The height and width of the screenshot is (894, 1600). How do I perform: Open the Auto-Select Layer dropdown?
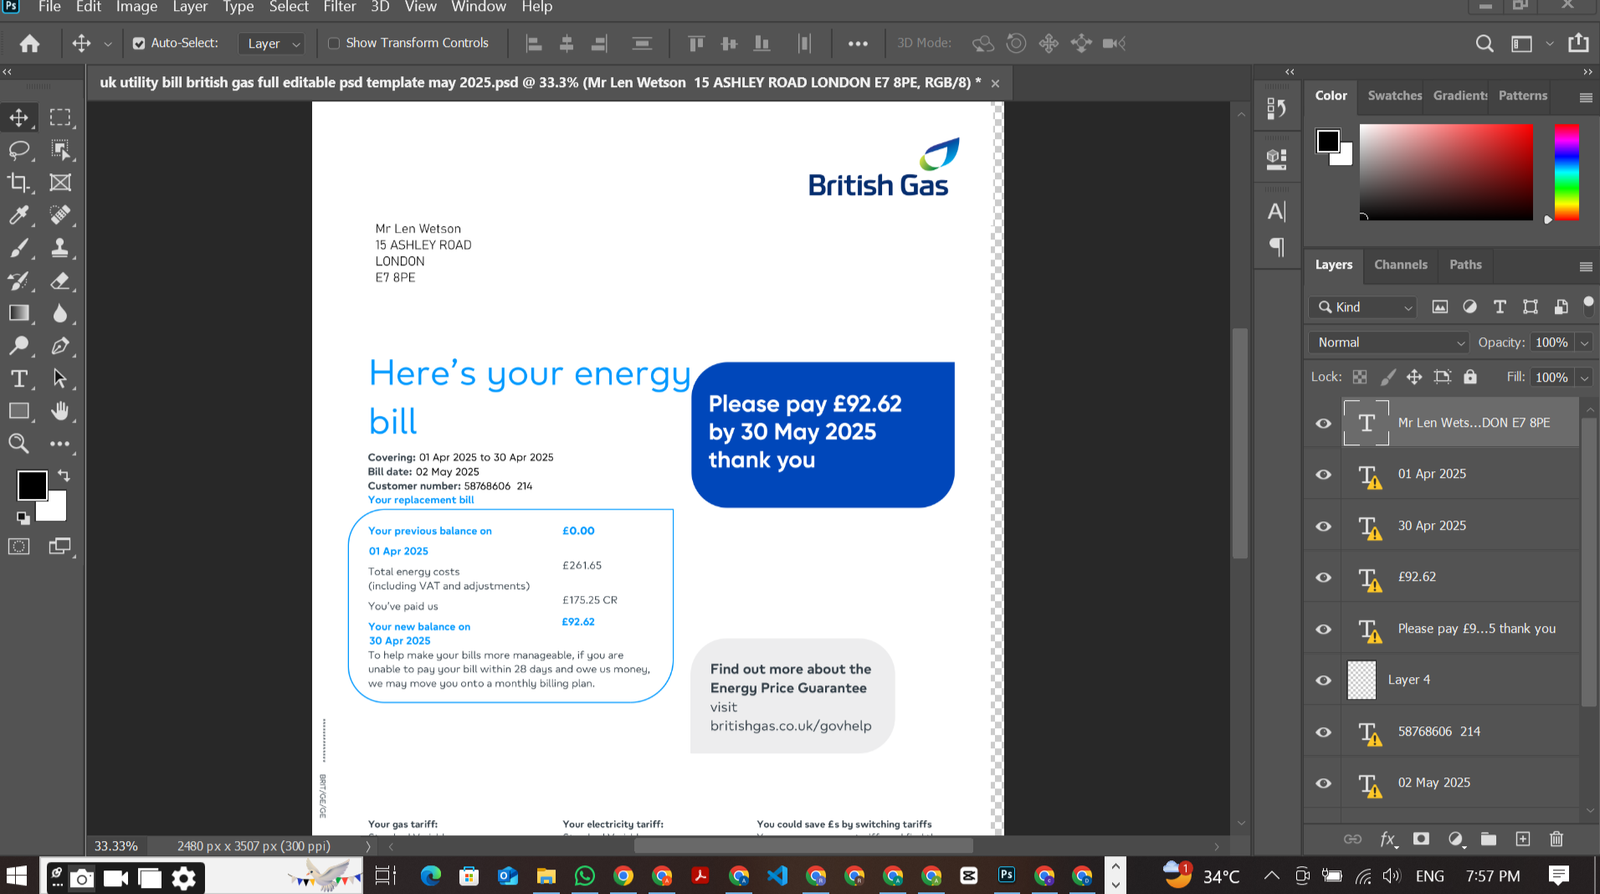coord(272,43)
